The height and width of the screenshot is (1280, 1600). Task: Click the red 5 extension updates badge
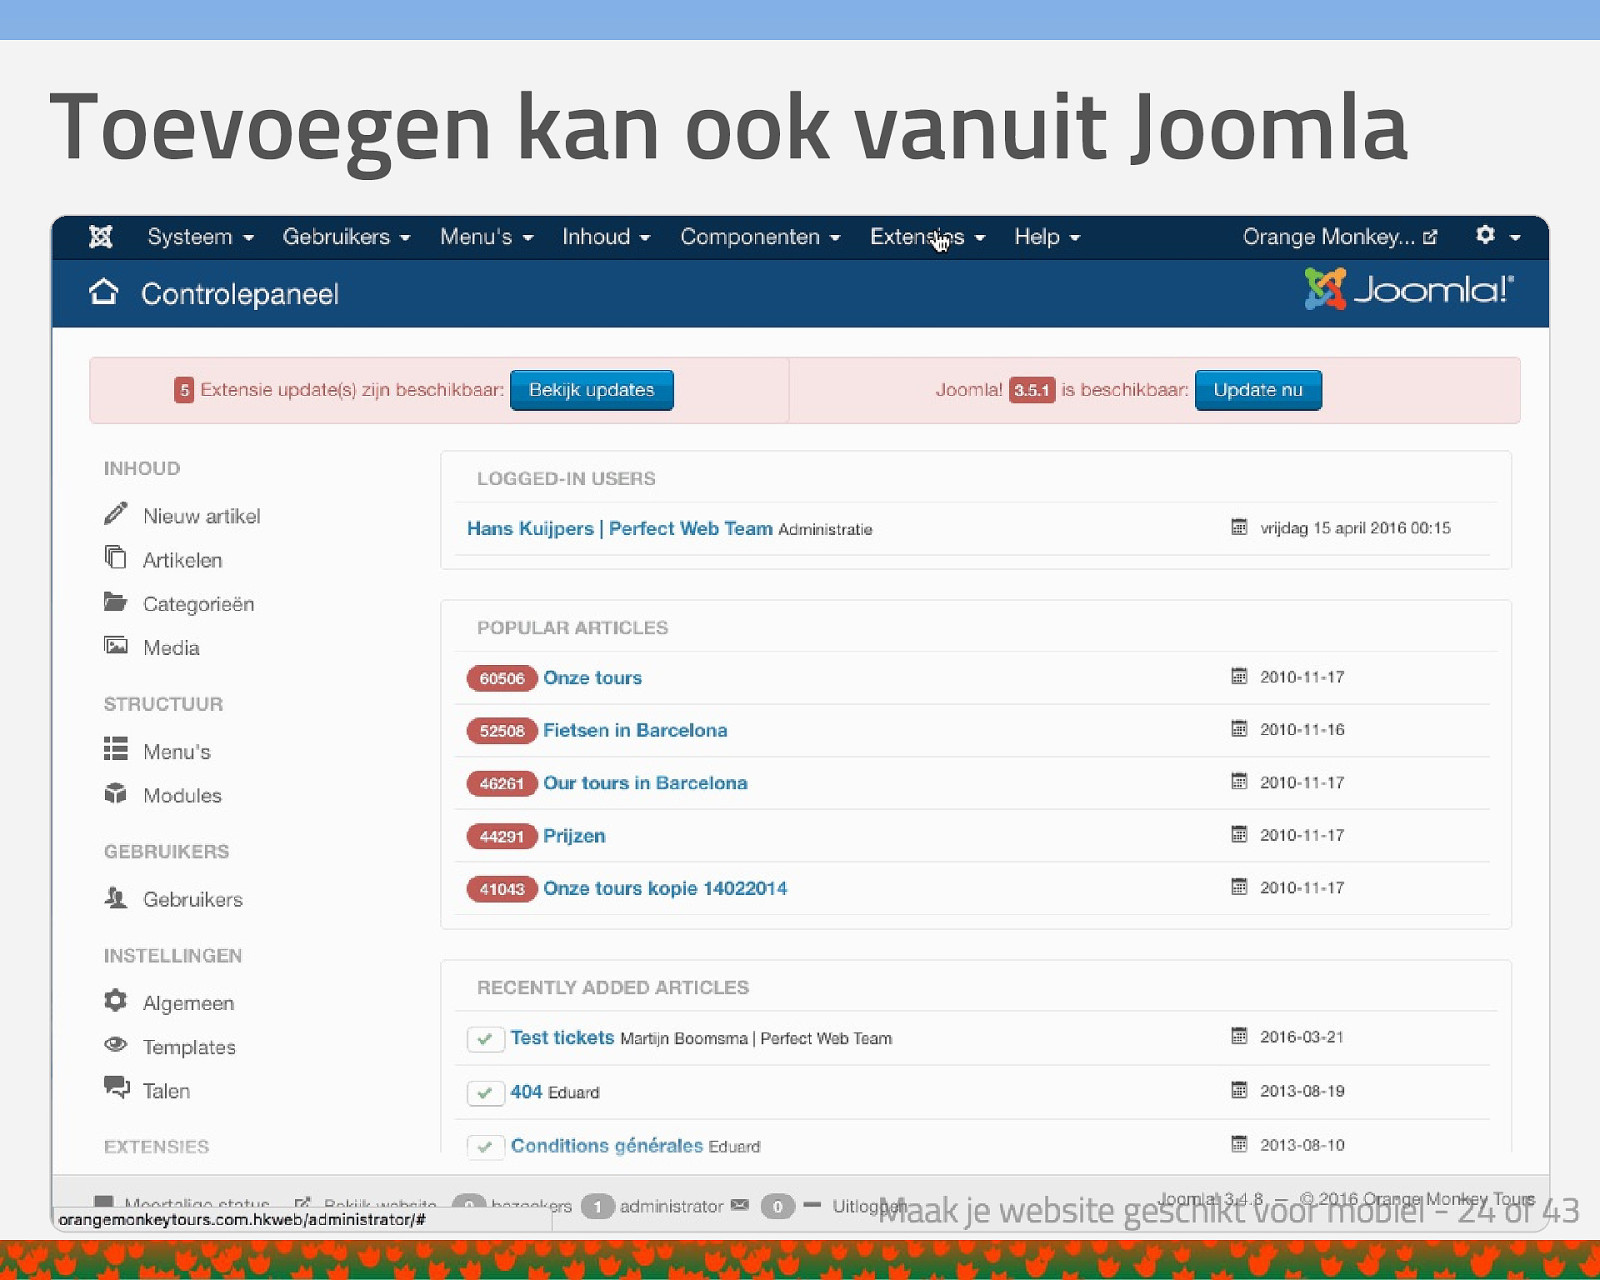(x=184, y=390)
